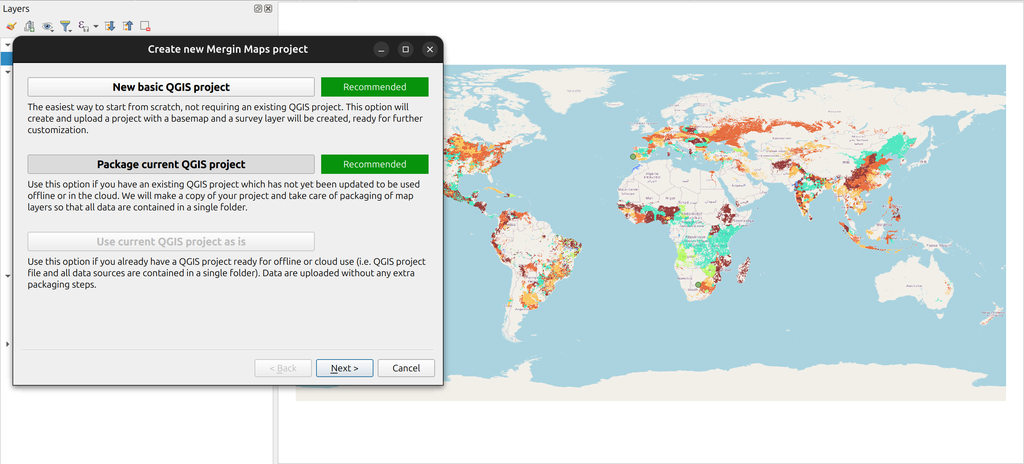This screenshot has height=464, width=1024.
Task: Open Manage Map Themes eye icon
Action: pos(48,26)
